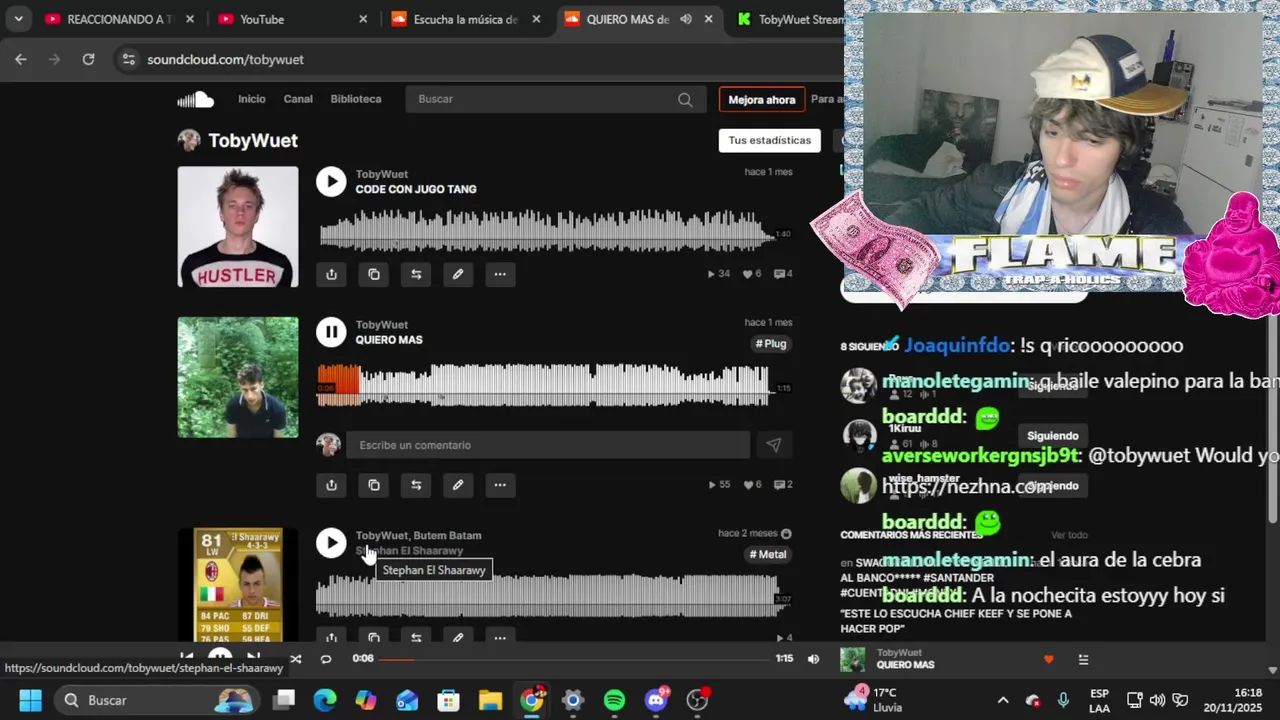This screenshot has width=1280, height=720.
Task: Open TobyWuet profile avatar by the name
Action: (x=189, y=140)
